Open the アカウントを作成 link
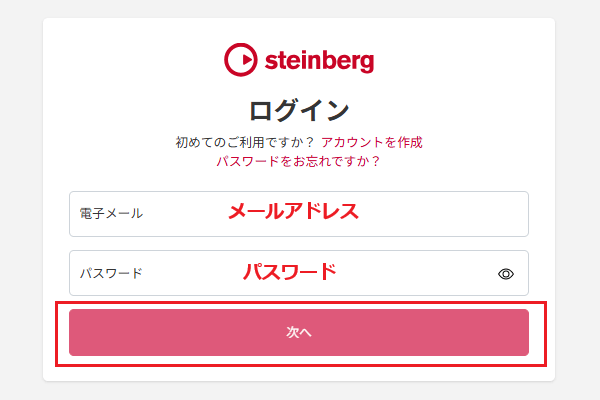 [379, 142]
